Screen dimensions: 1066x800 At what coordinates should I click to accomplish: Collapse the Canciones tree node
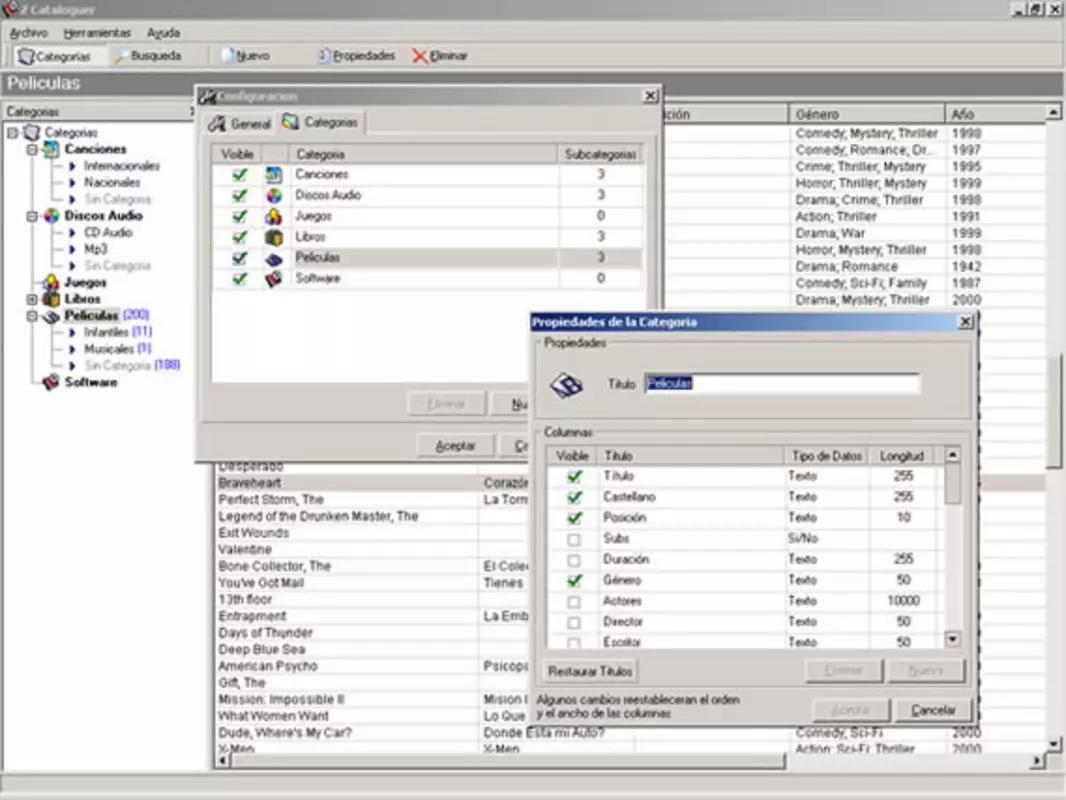(x=32, y=150)
